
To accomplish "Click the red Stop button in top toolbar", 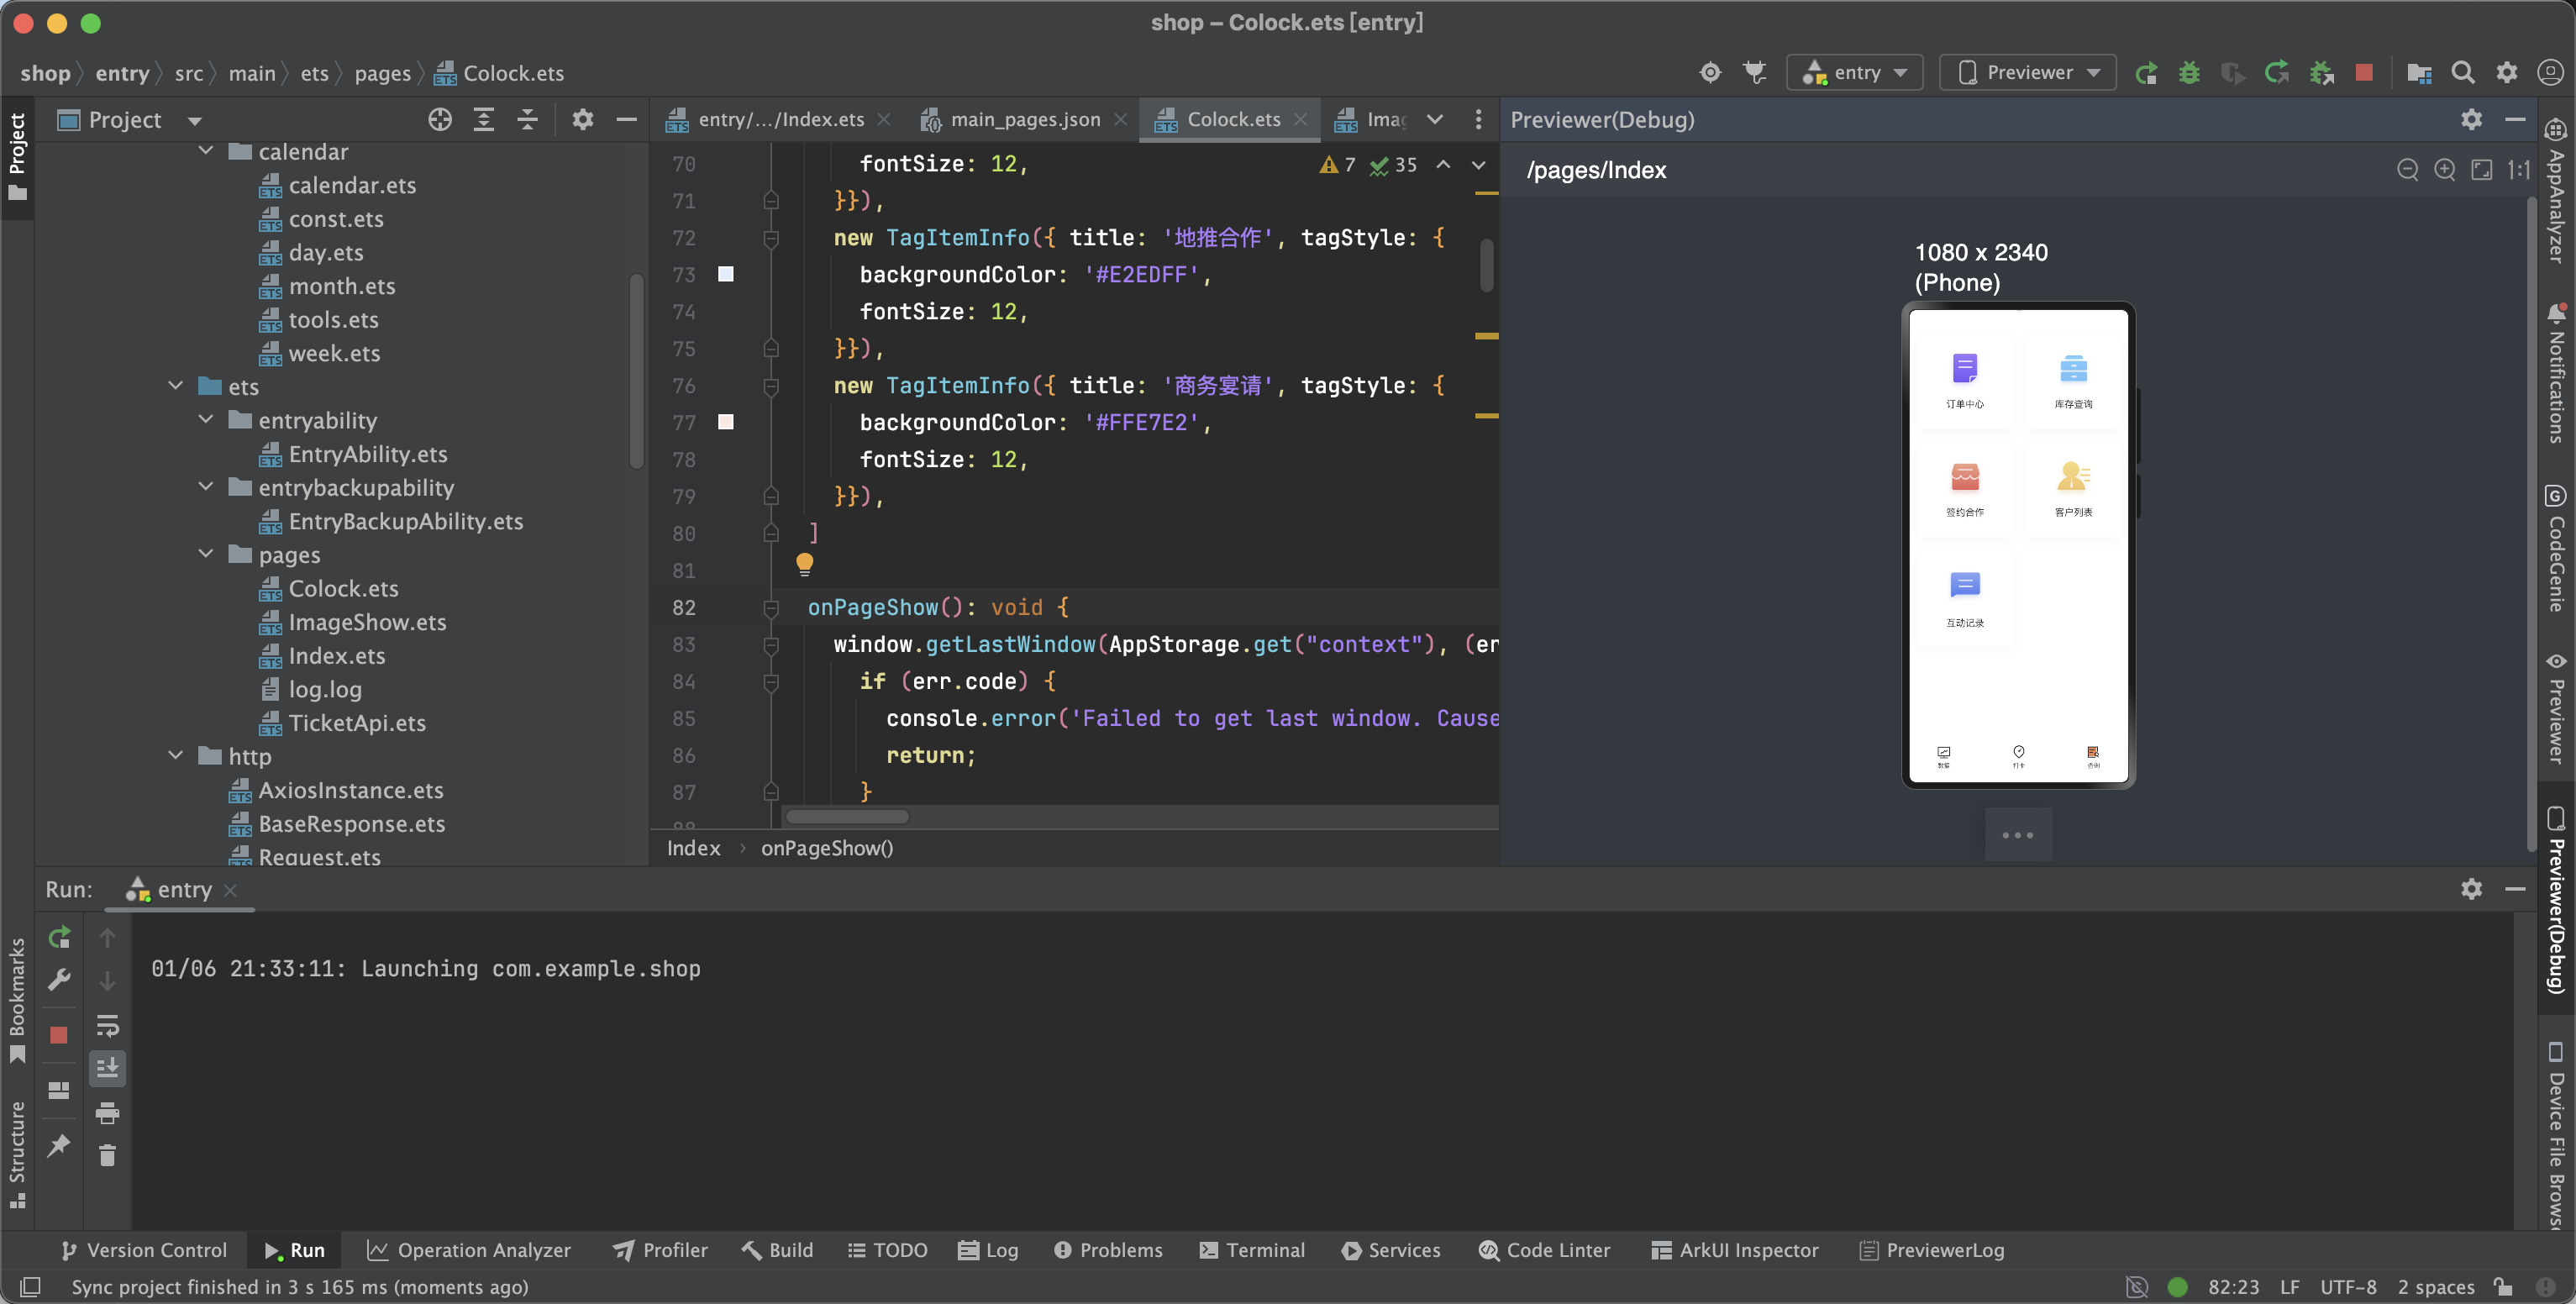I will pos(2364,73).
